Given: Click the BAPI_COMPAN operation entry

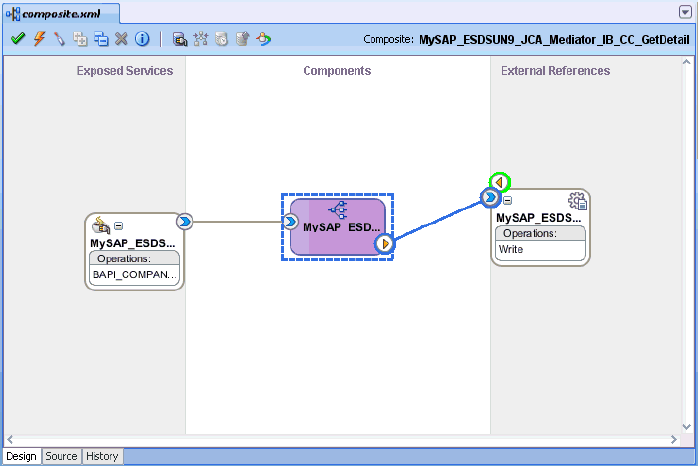Looking at the screenshot, I should point(134,275).
